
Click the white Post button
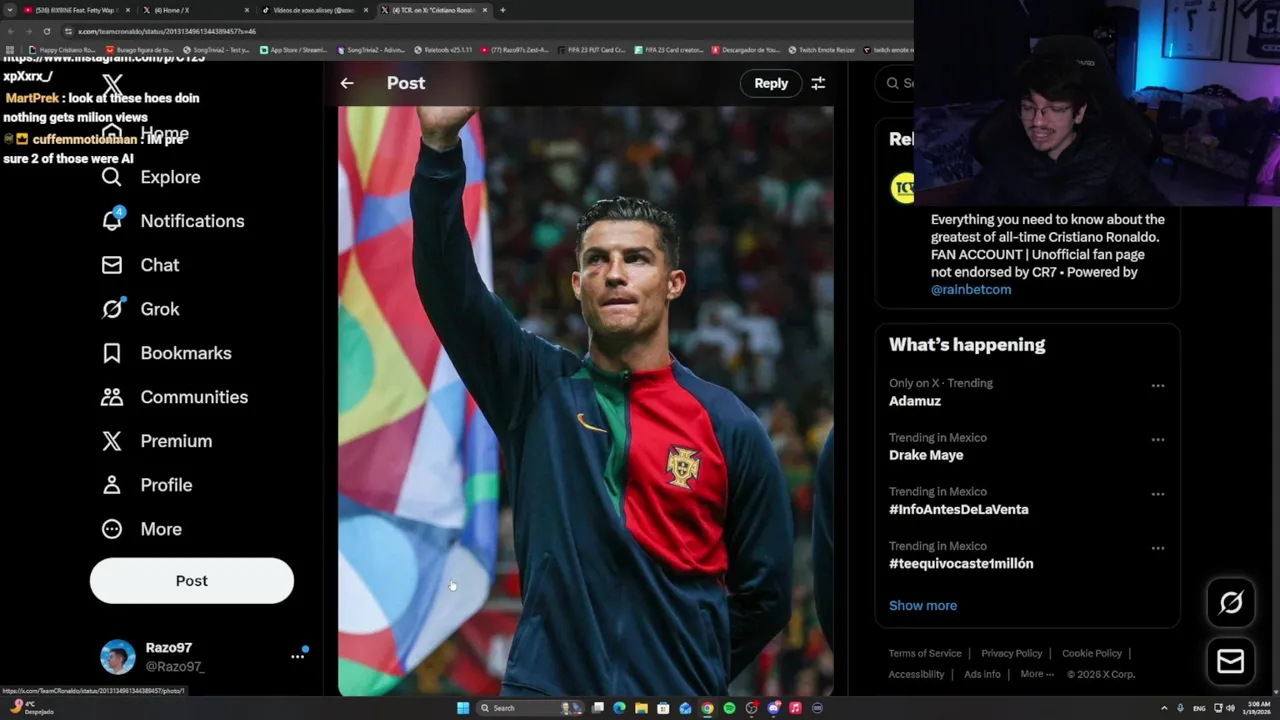pos(192,581)
